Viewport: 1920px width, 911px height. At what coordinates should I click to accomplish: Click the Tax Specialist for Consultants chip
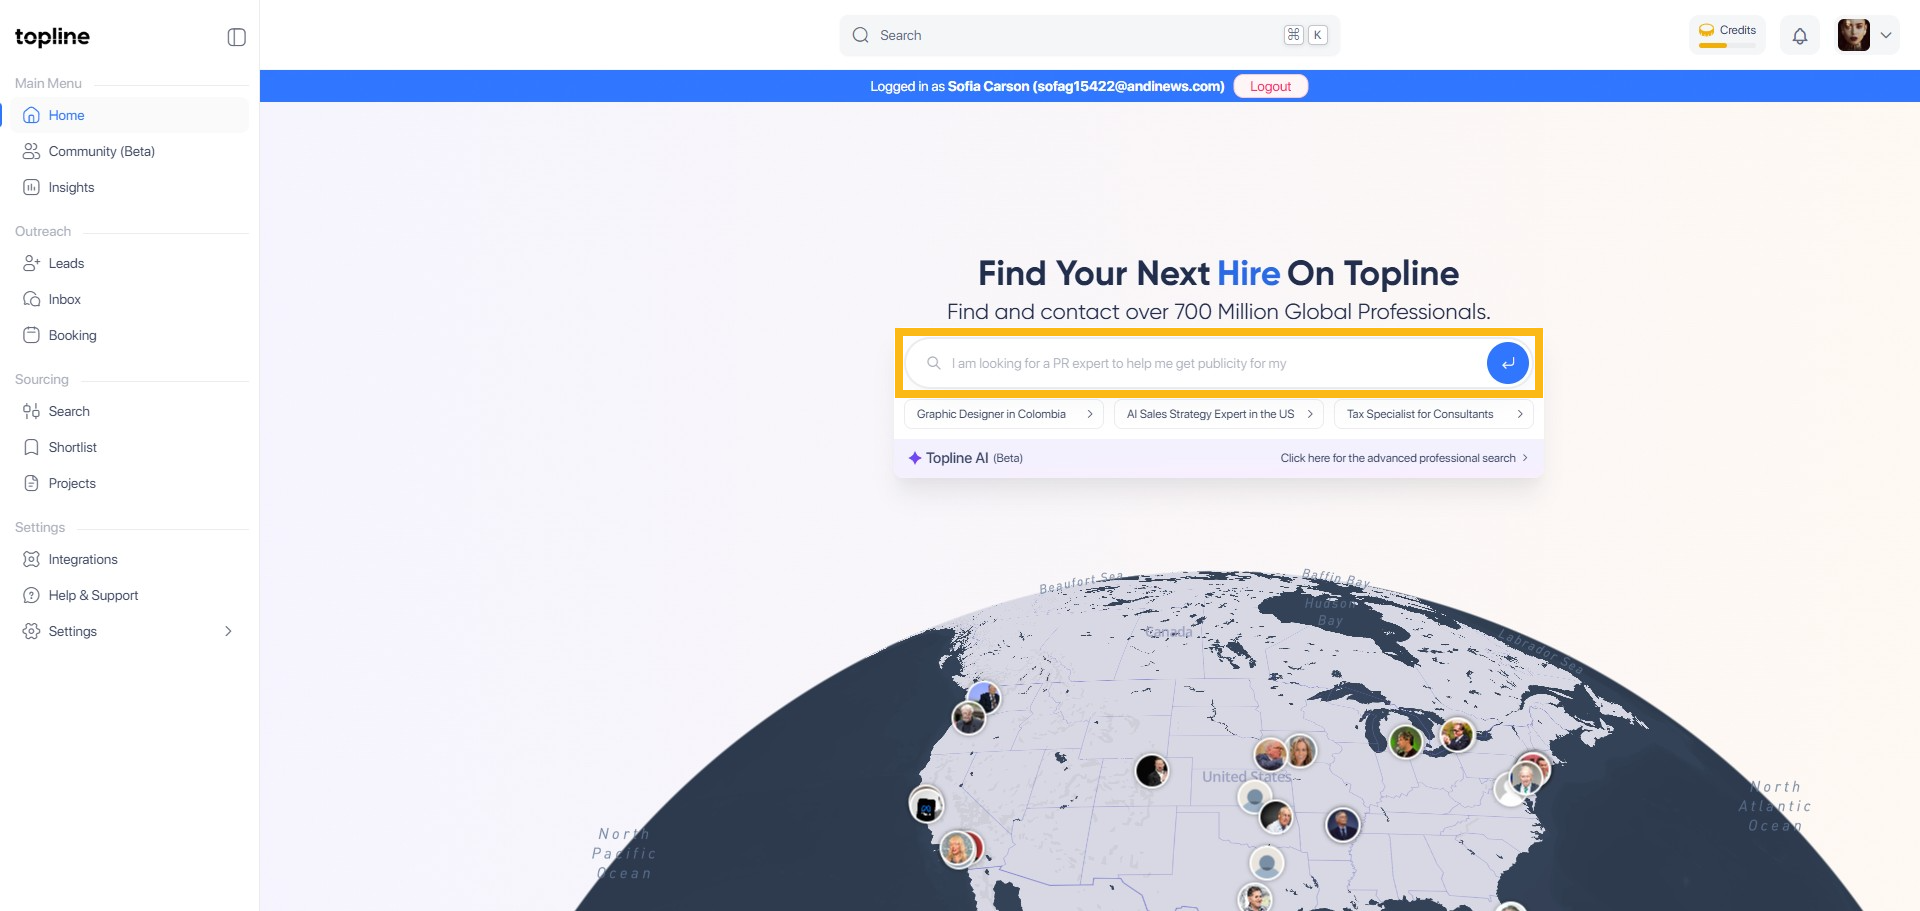(1432, 414)
